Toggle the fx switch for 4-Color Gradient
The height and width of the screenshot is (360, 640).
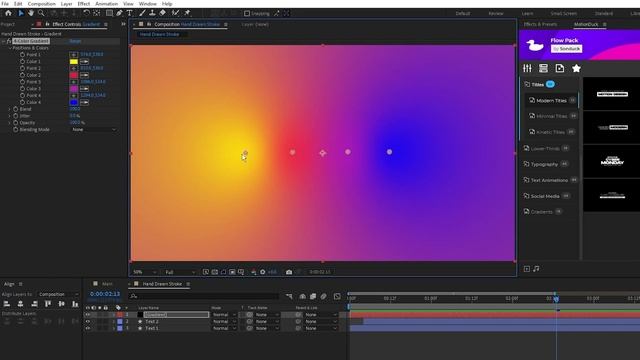(9, 41)
